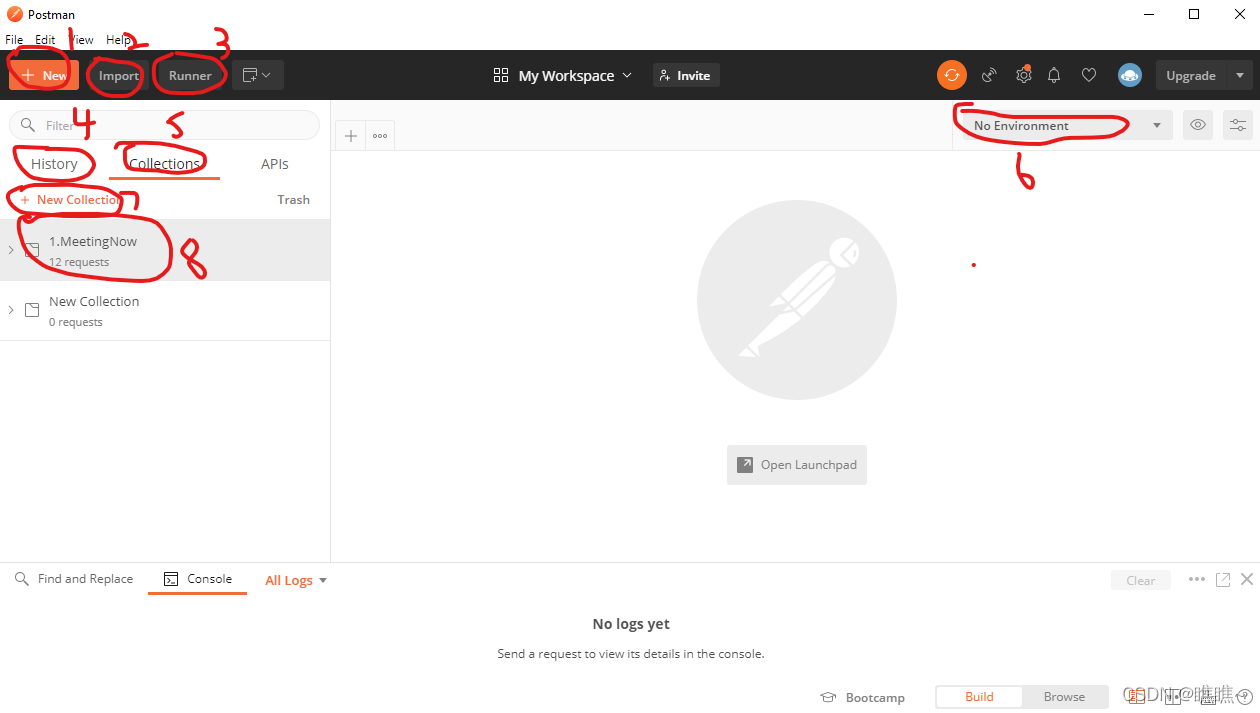Click the '0 requests' text
1260x713 pixels.
coord(76,322)
